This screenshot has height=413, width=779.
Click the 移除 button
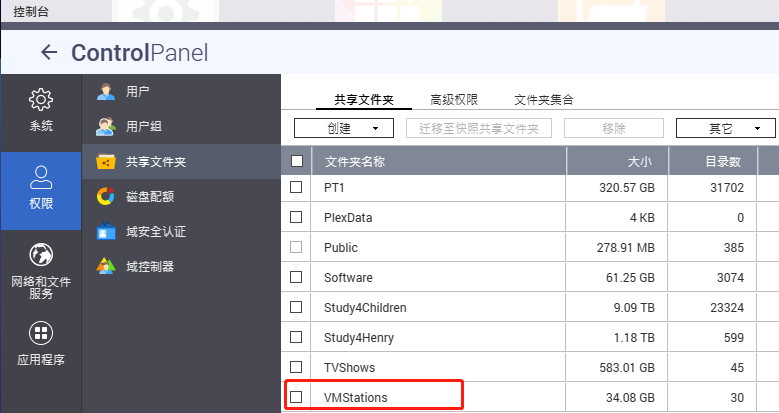614,128
